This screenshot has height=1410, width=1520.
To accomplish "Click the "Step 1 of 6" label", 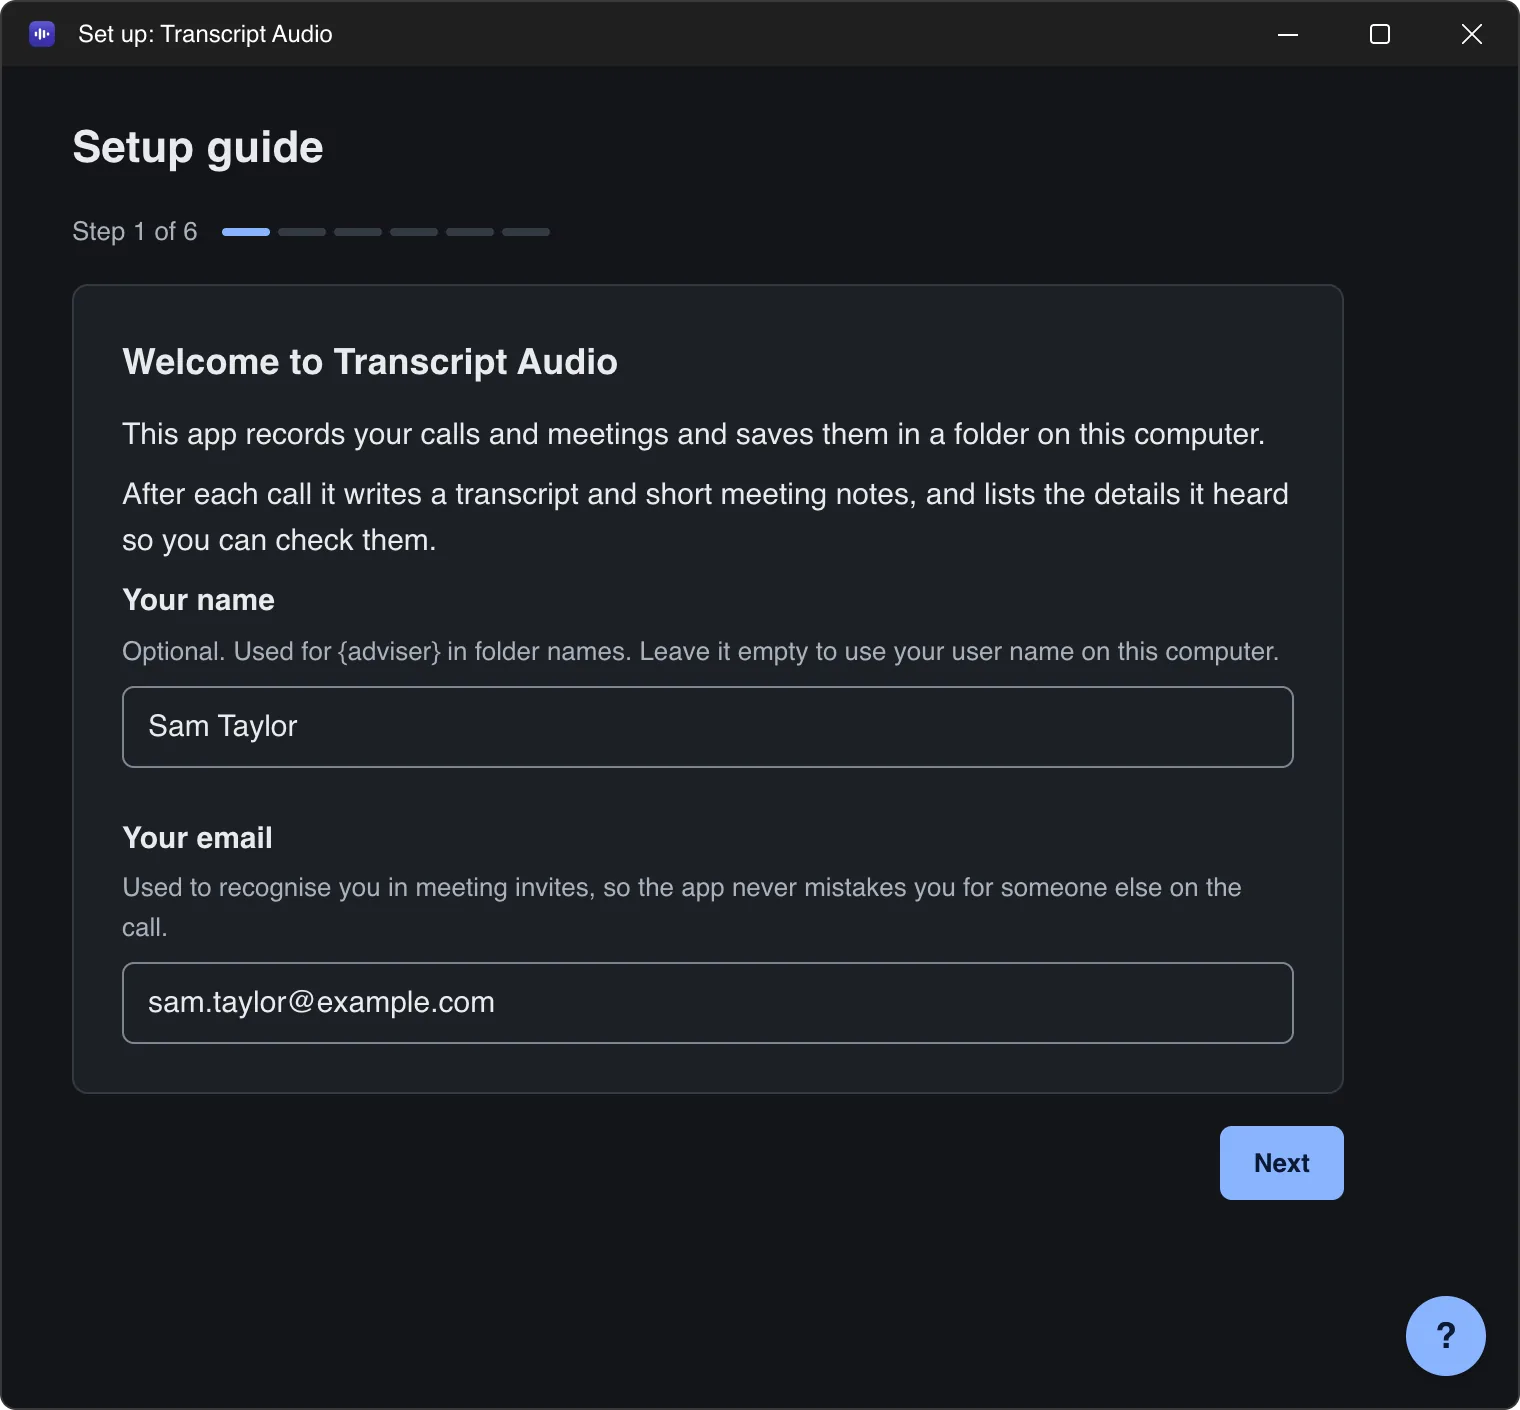I will [x=135, y=231].
